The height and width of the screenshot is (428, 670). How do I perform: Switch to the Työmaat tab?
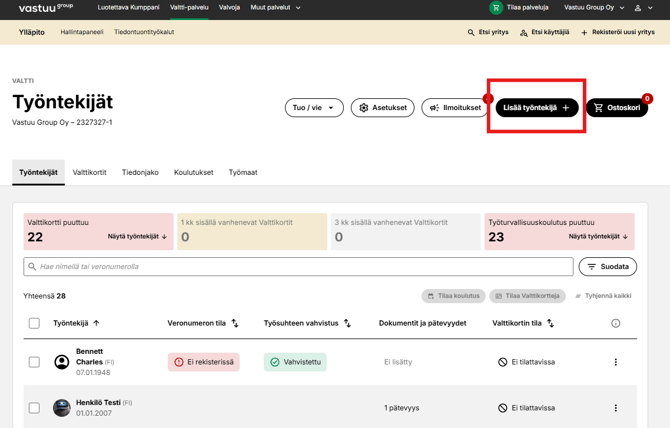click(x=243, y=173)
